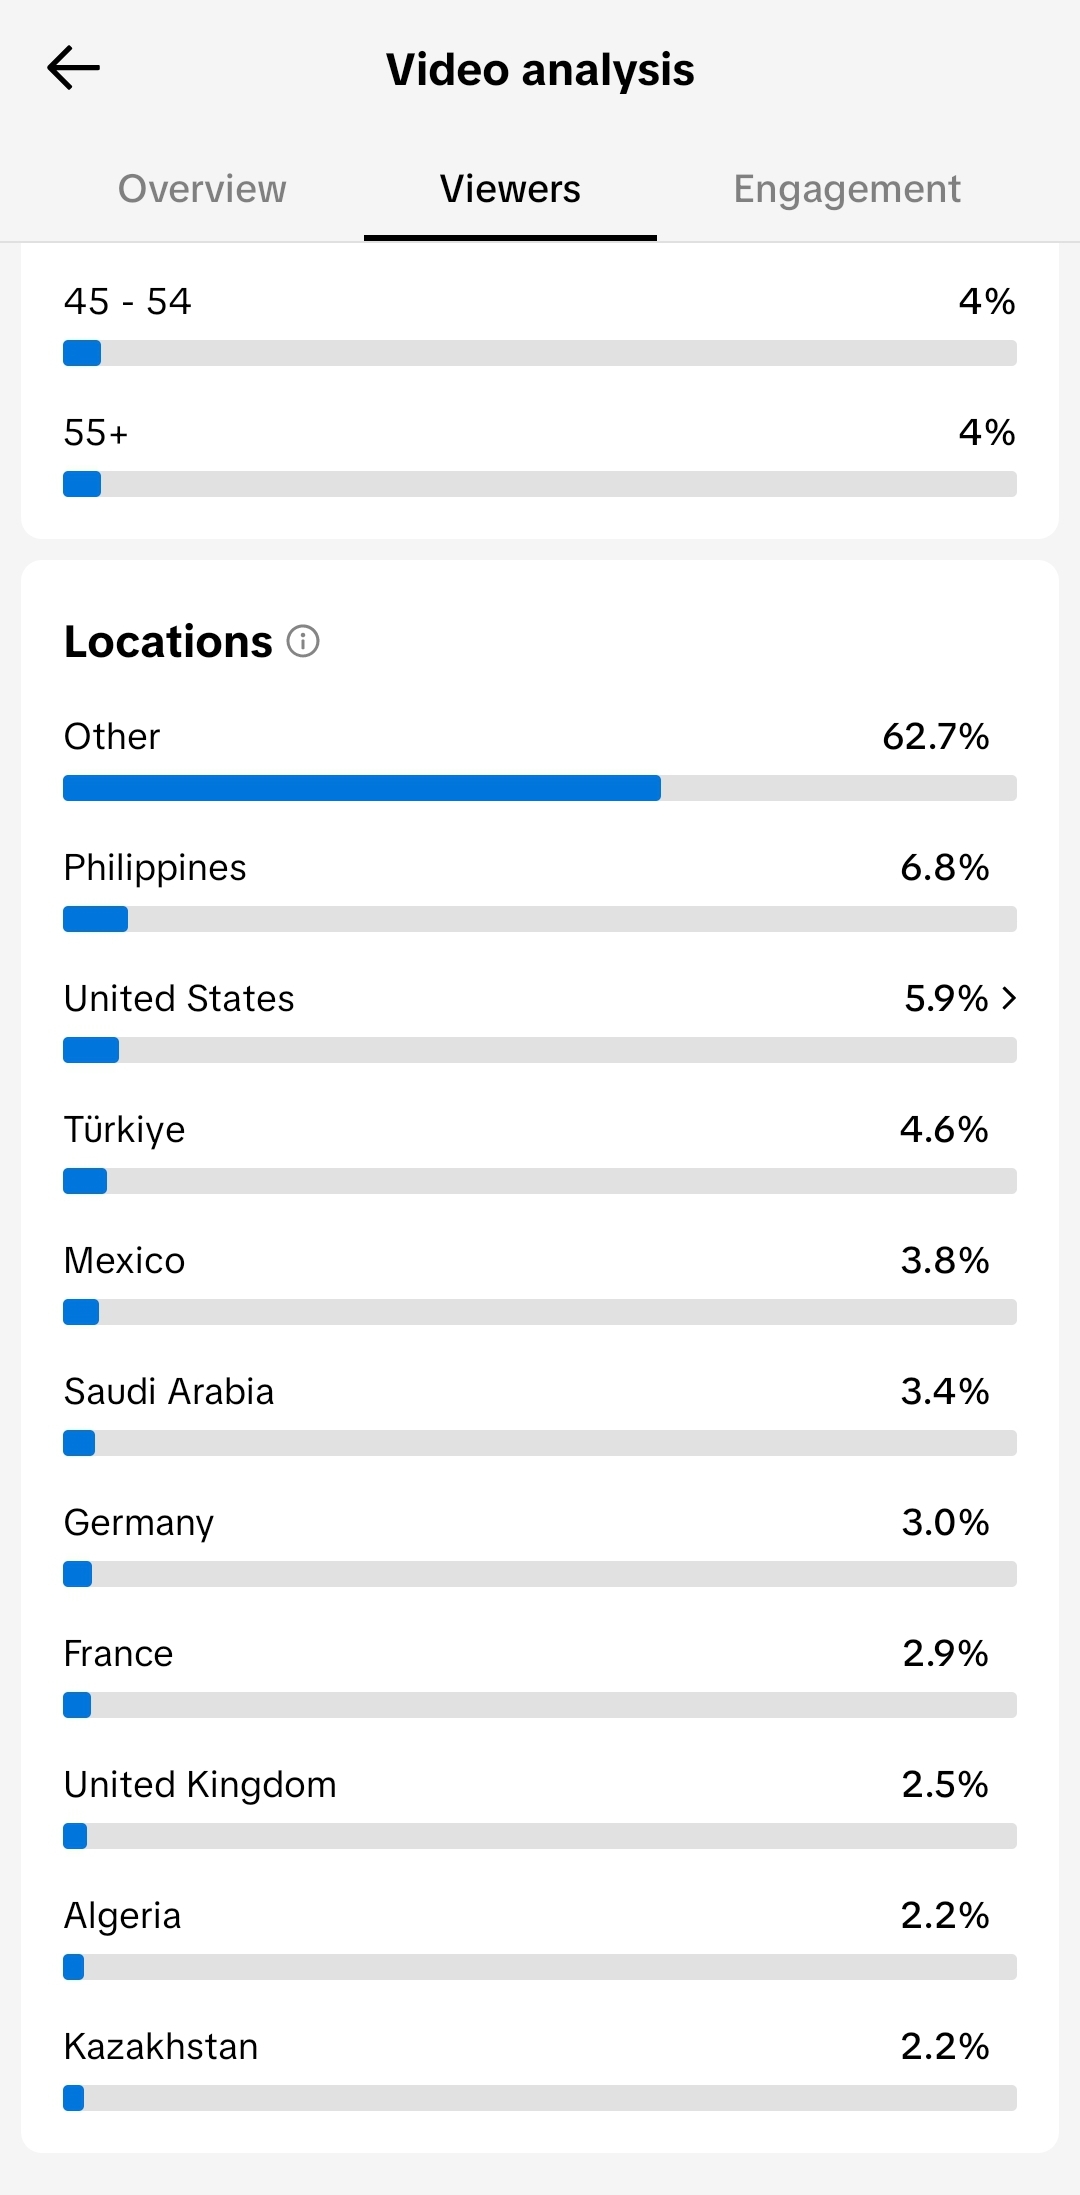Tap the 55+ age group label
The image size is (1080, 2195).
[x=96, y=433]
